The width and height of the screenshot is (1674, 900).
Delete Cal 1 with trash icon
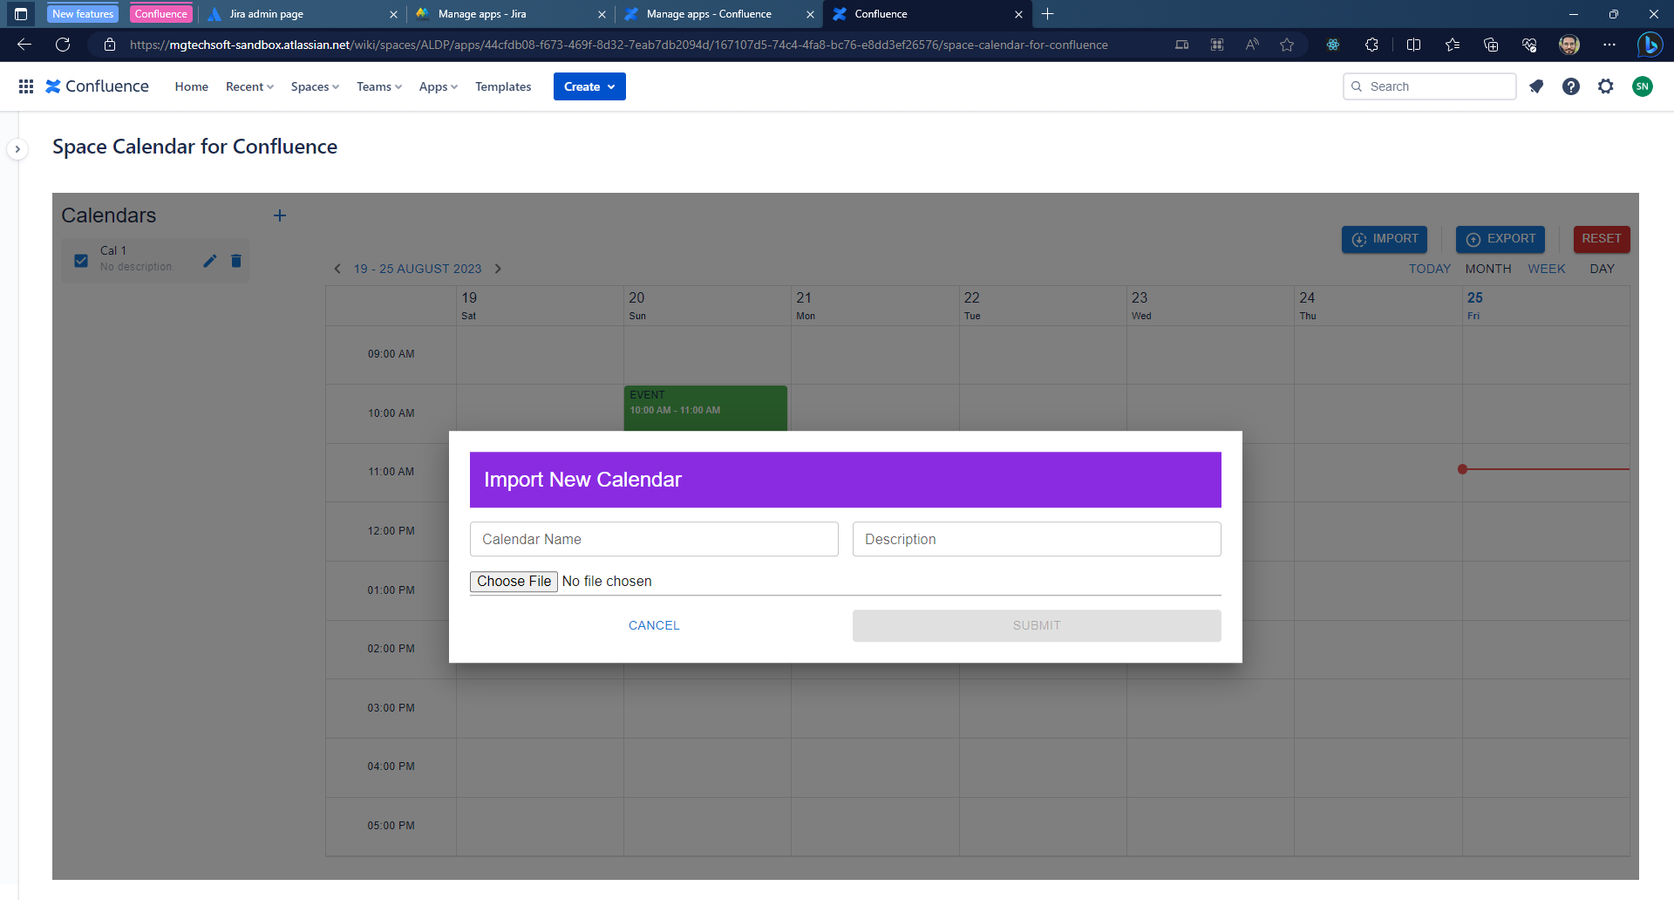(x=236, y=261)
